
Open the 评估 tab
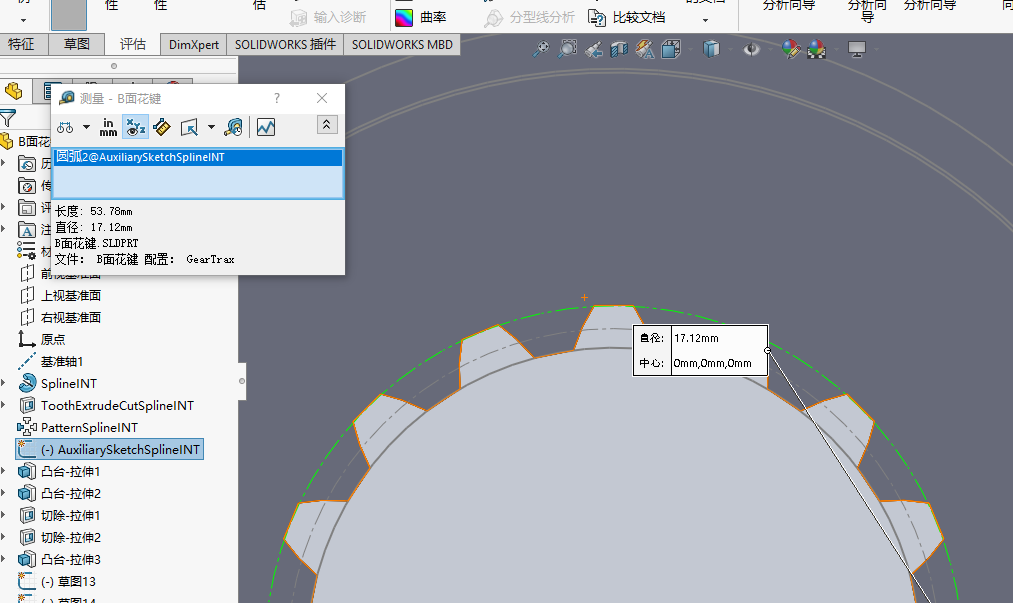pyautogui.click(x=132, y=45)
